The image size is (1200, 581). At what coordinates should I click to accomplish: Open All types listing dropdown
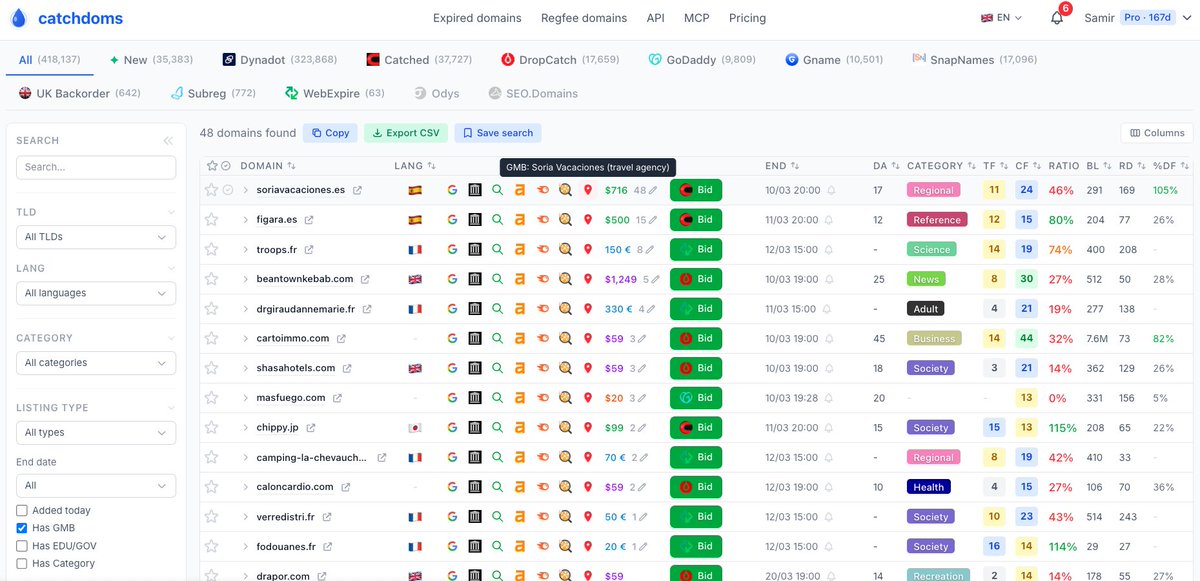pyautogui.click(x=96, y=433)
